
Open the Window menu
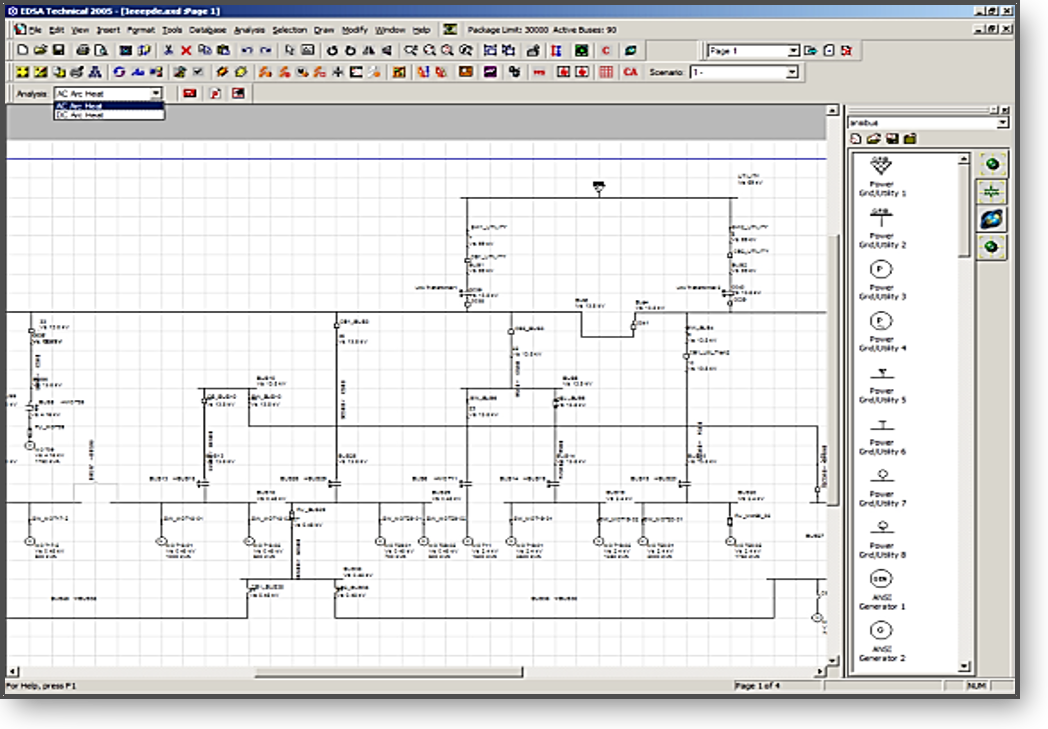click(x=390, y=30)
